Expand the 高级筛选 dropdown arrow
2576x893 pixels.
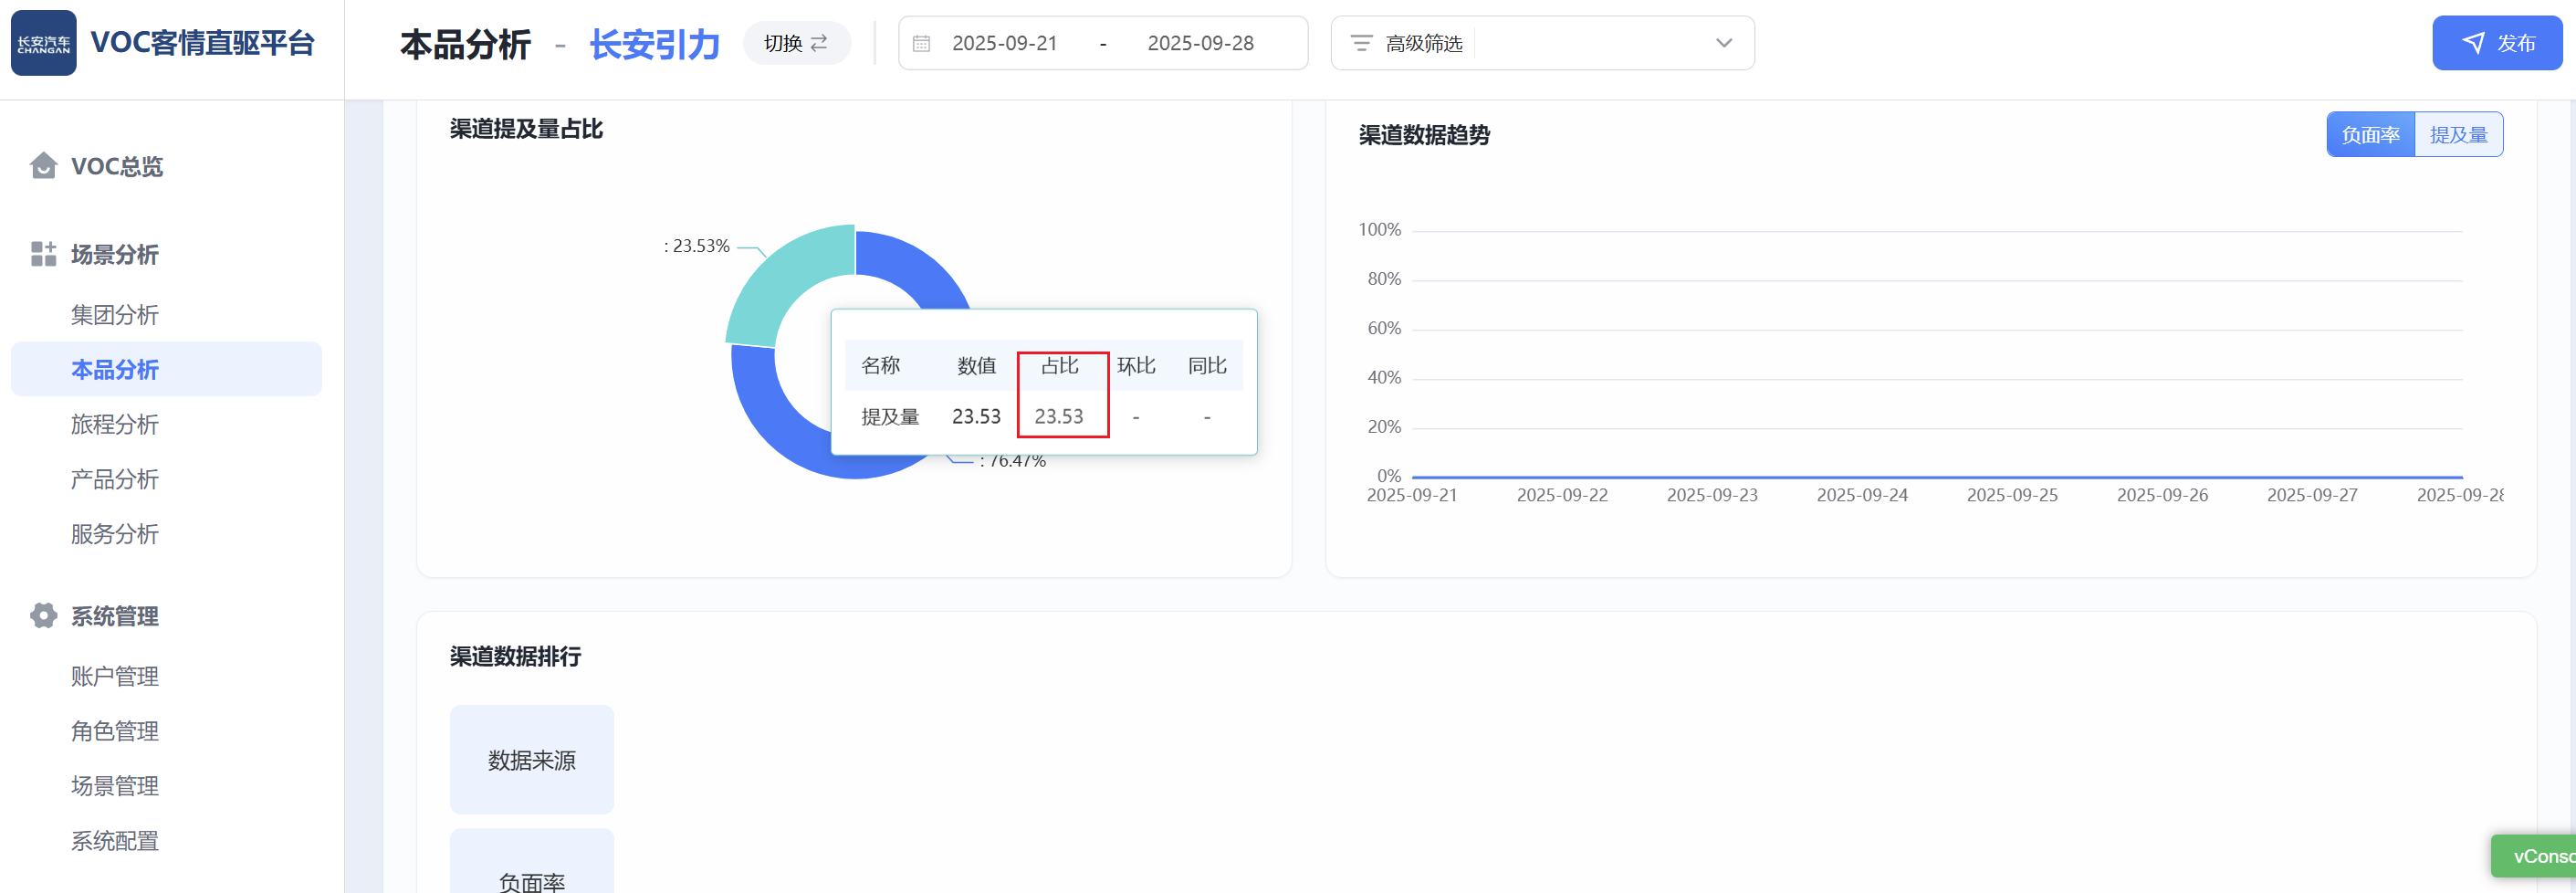coord(1723,43)
